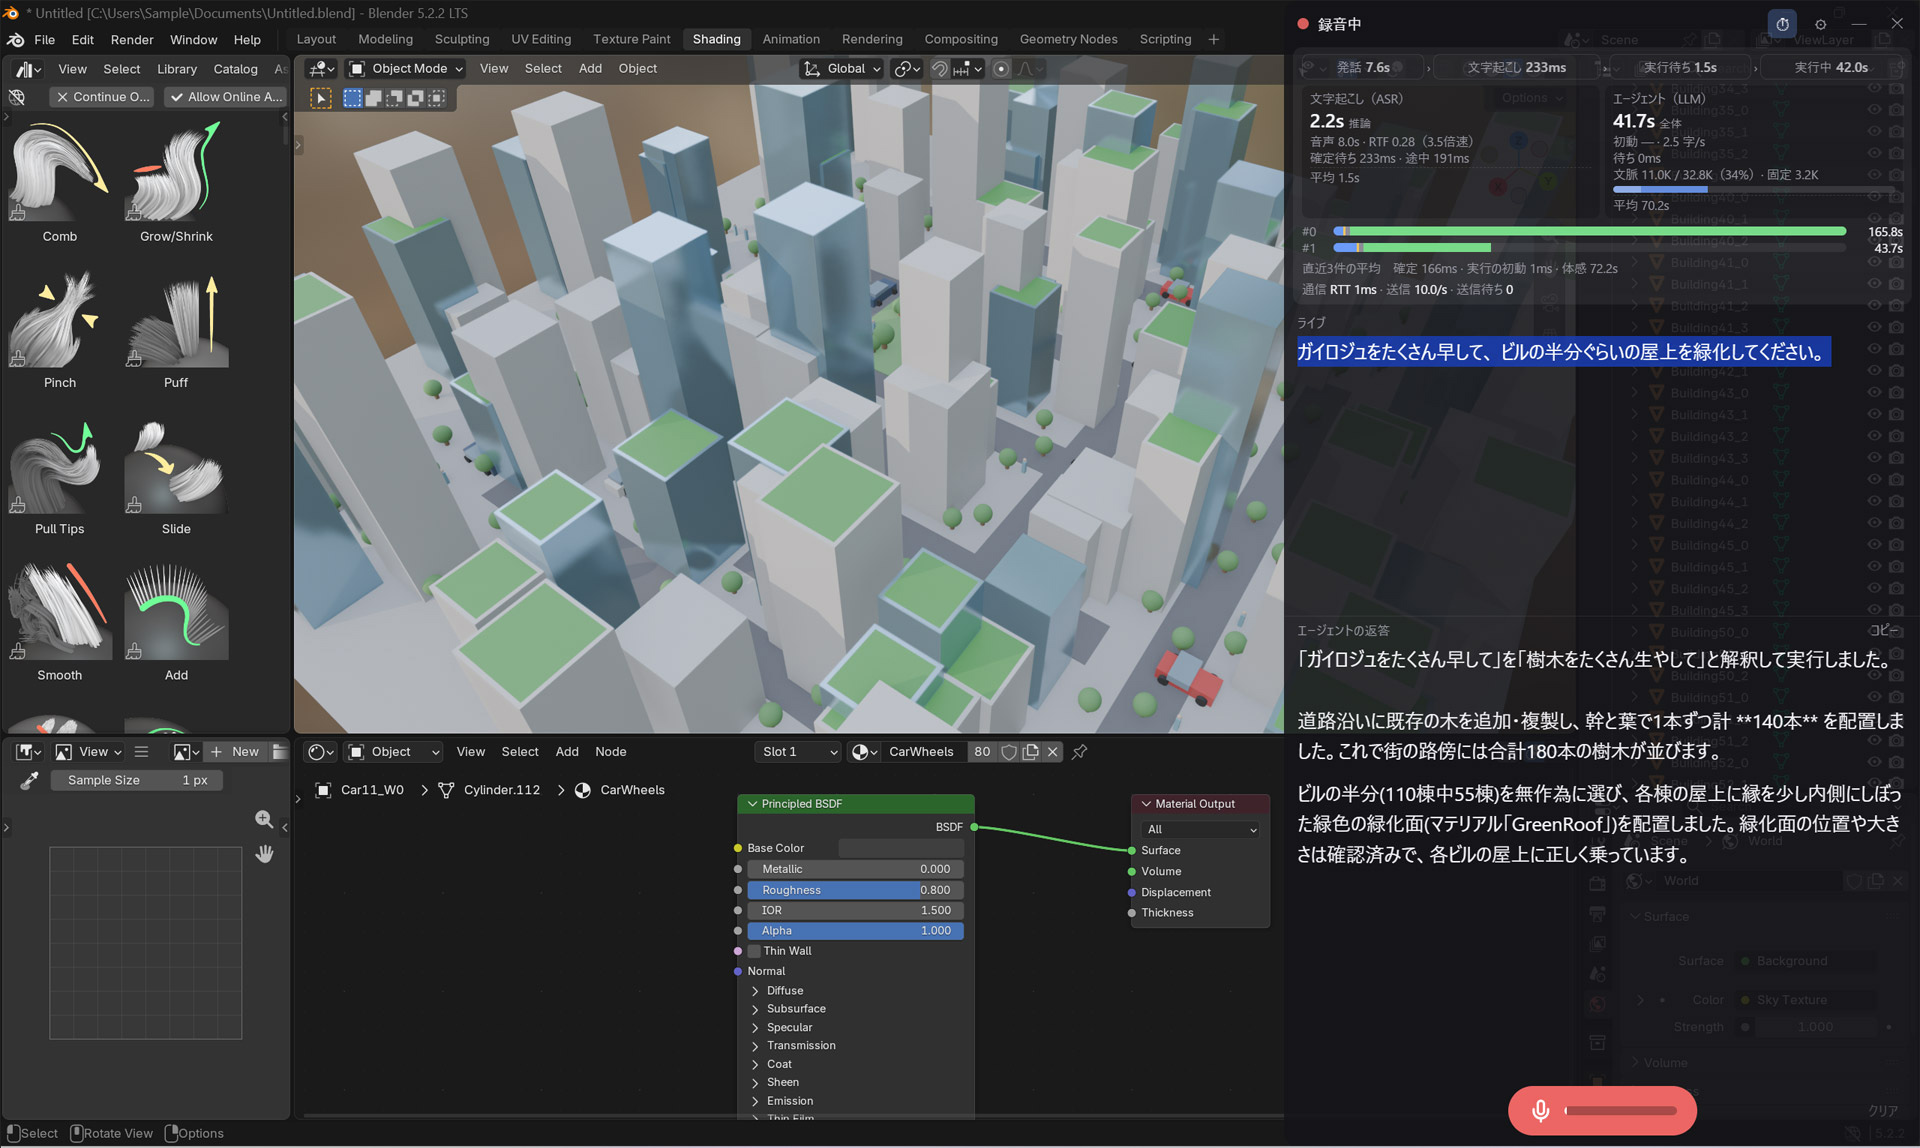Viewport: 1920px width, 1148px height.
Task: Collapse the Principled BSDF node header
Action: coord(753,803)
